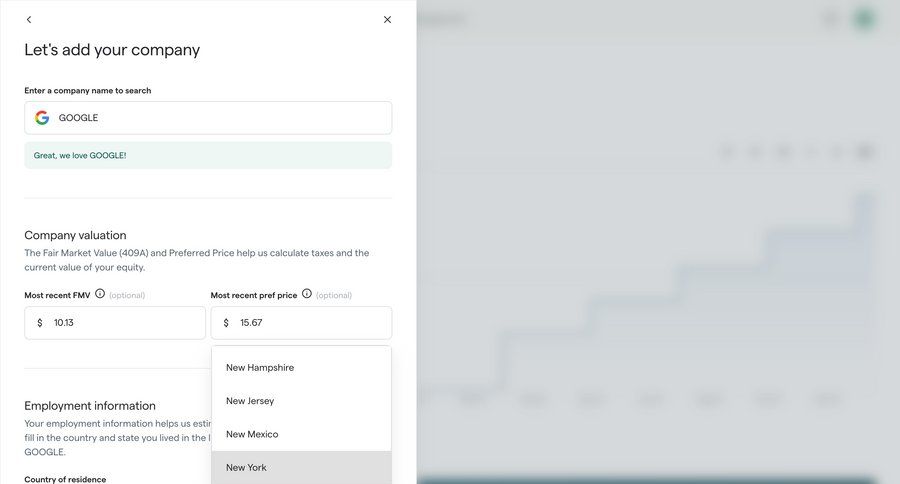Open info tooltip for Most recent pref price
Image resolution: width=900 pixels, height=484 pixels.
pos(307,294)
